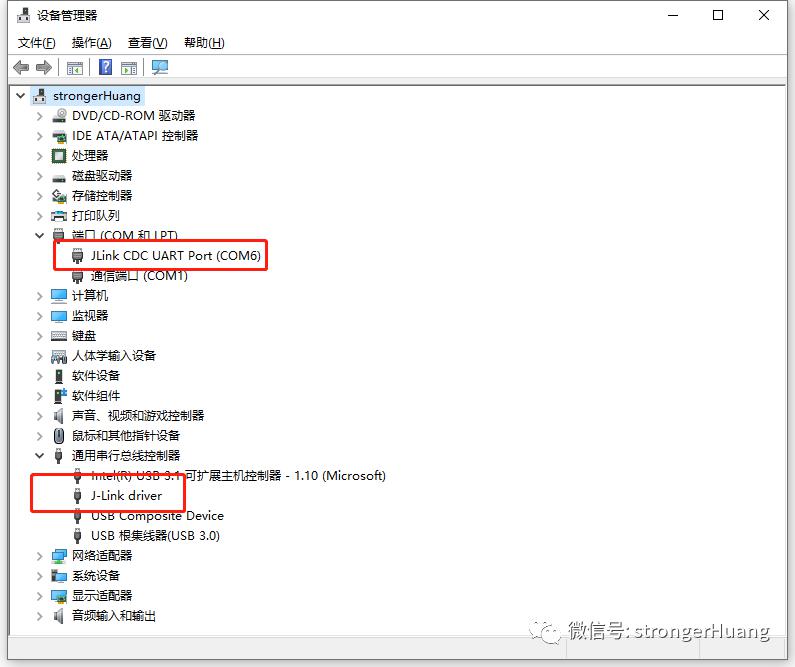Click the 存储控制器 storage controller icon
Screen dimensions: 795x667
coord(59,196)
